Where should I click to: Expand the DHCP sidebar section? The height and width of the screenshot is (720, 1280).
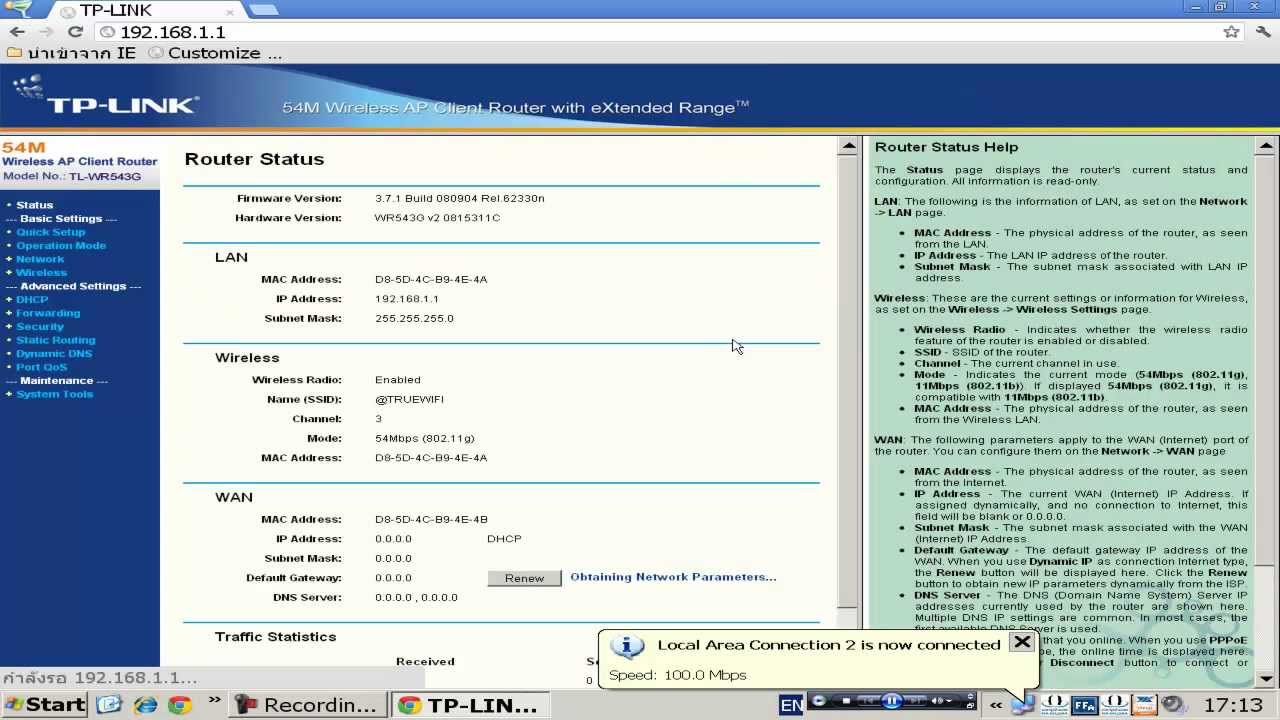(31, 299)
